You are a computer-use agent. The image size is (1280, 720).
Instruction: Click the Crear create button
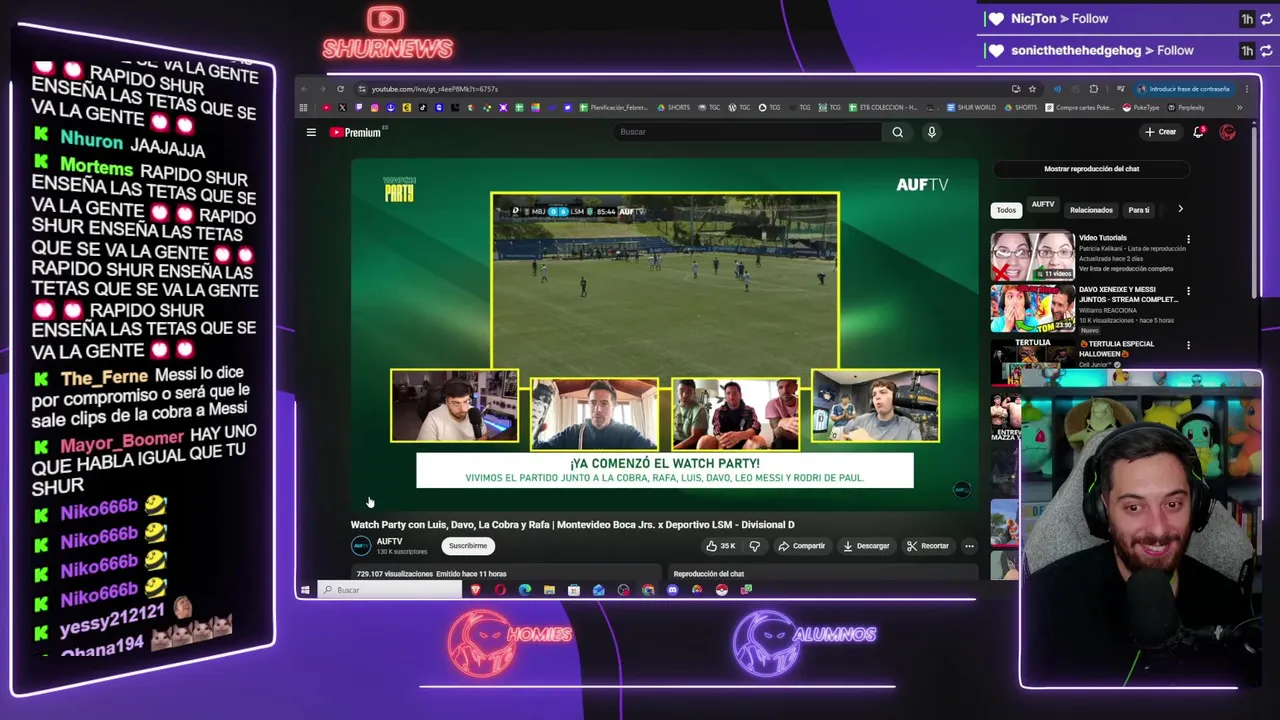(x=1161, y=132)
